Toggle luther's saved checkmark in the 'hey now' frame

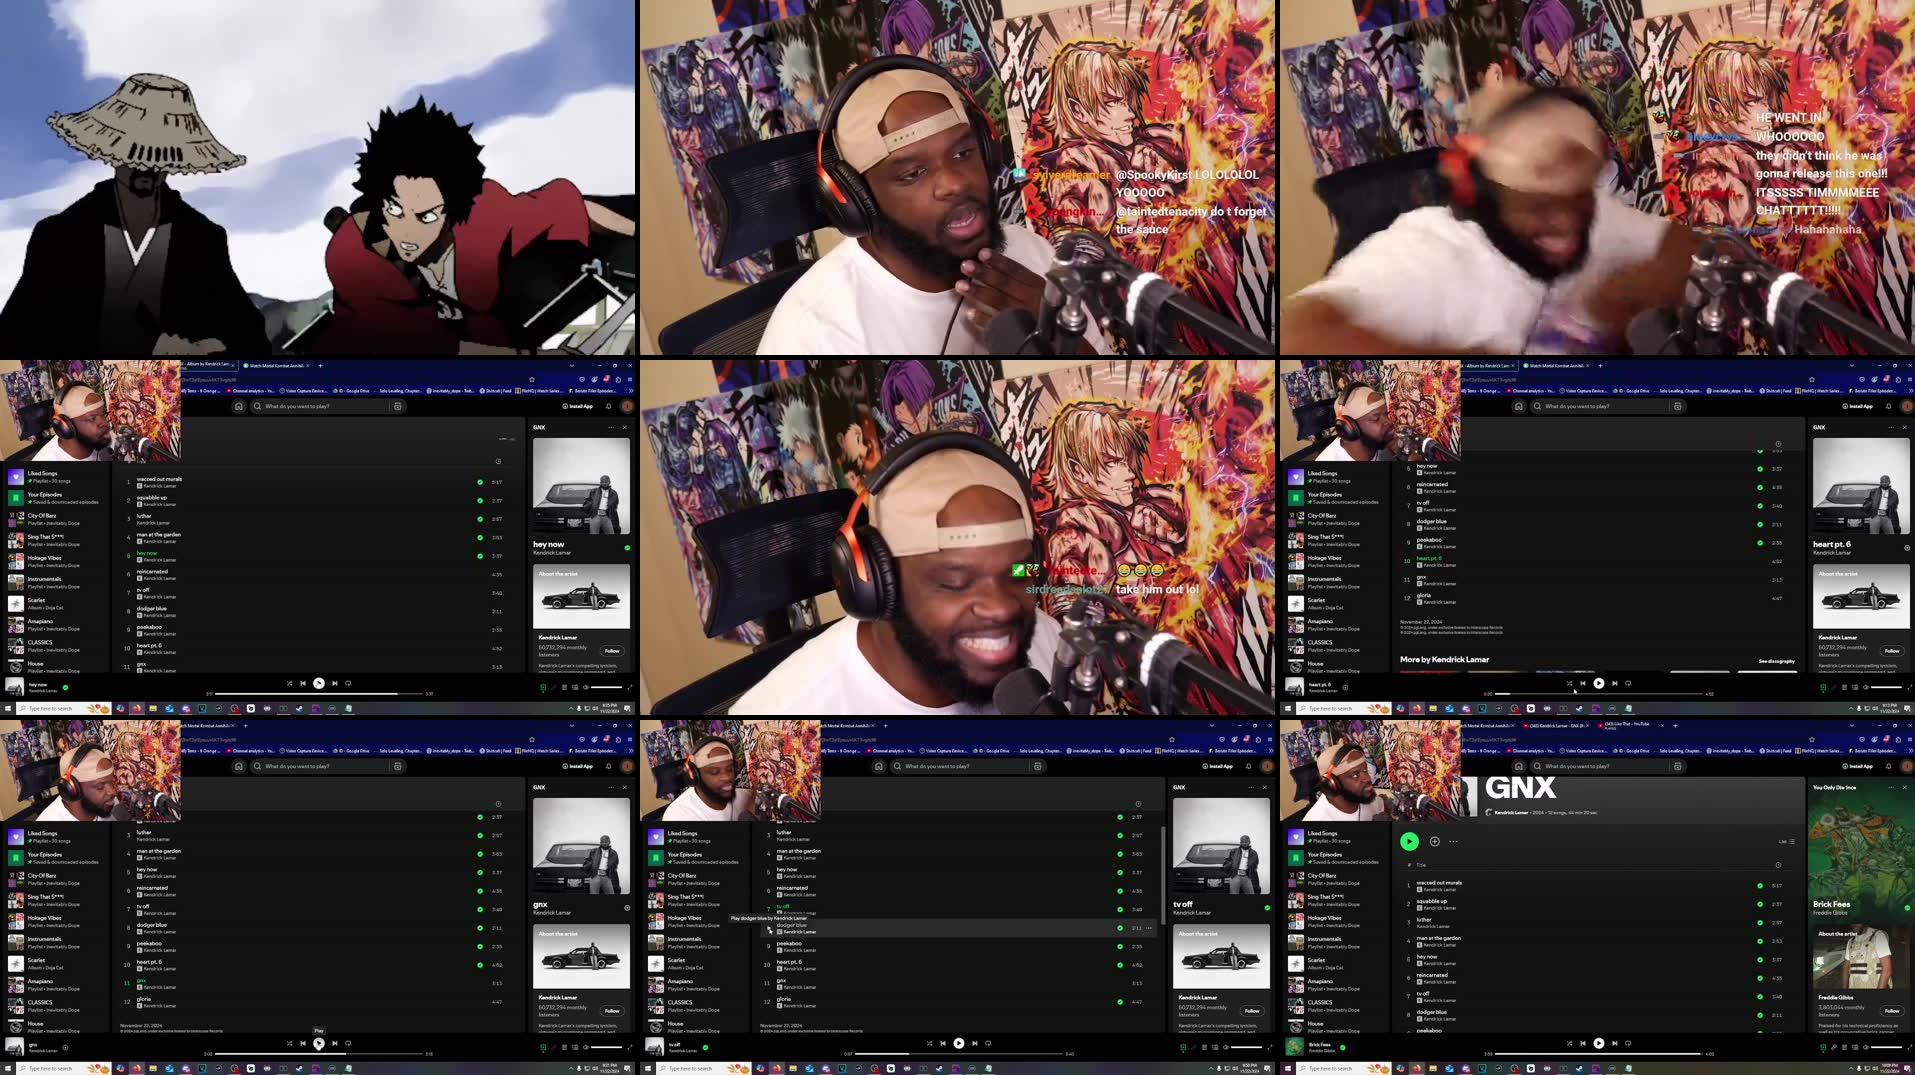(x=480, y=519)
